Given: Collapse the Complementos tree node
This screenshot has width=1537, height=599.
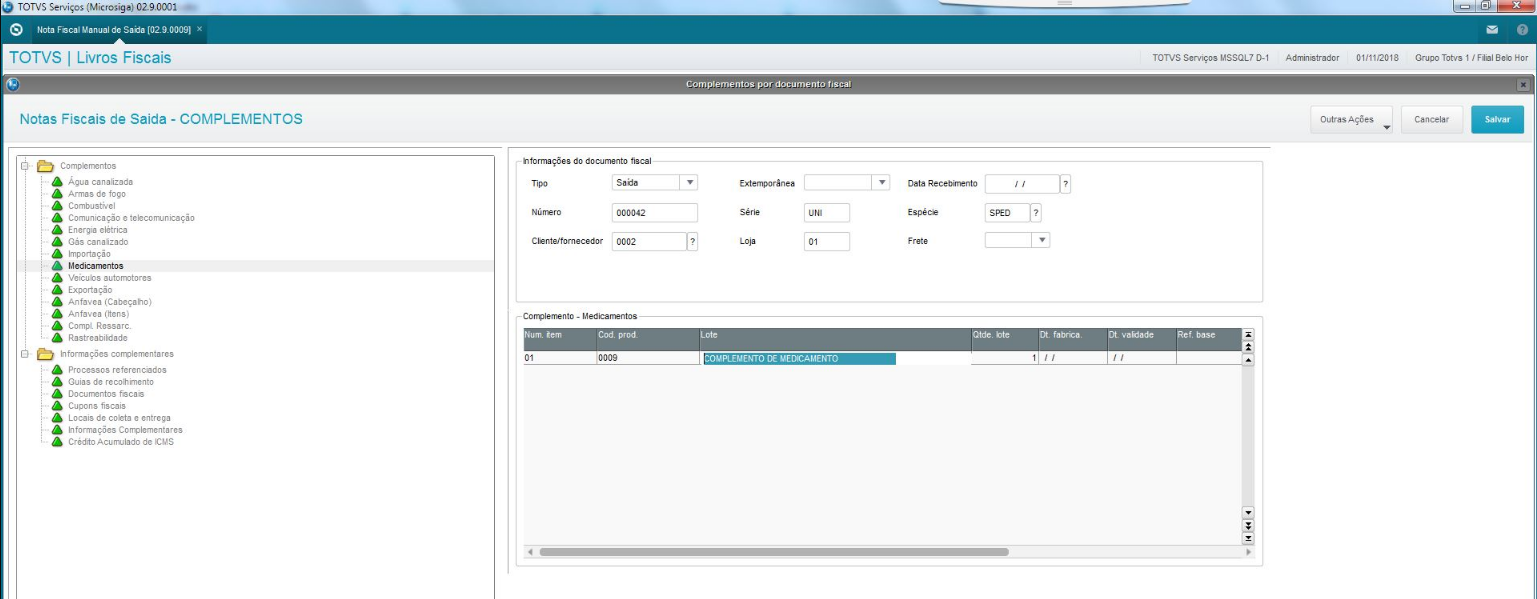Looking at the screenshot, I should pos(25,166).
